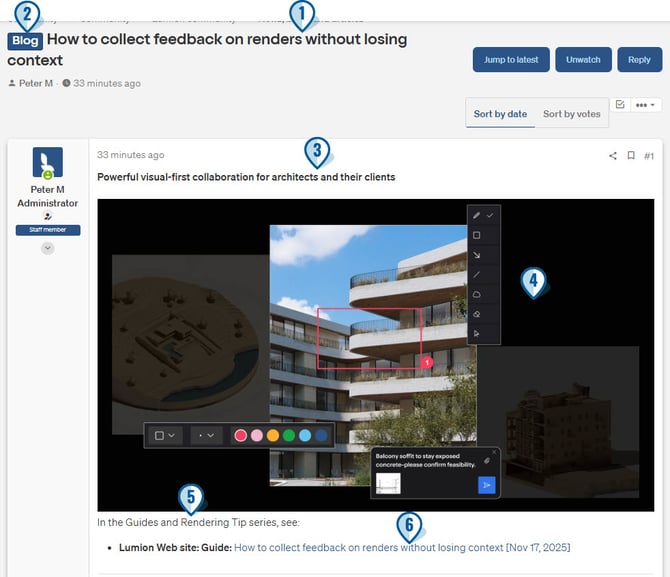Share post #1 using the share icon

point(613,156)
